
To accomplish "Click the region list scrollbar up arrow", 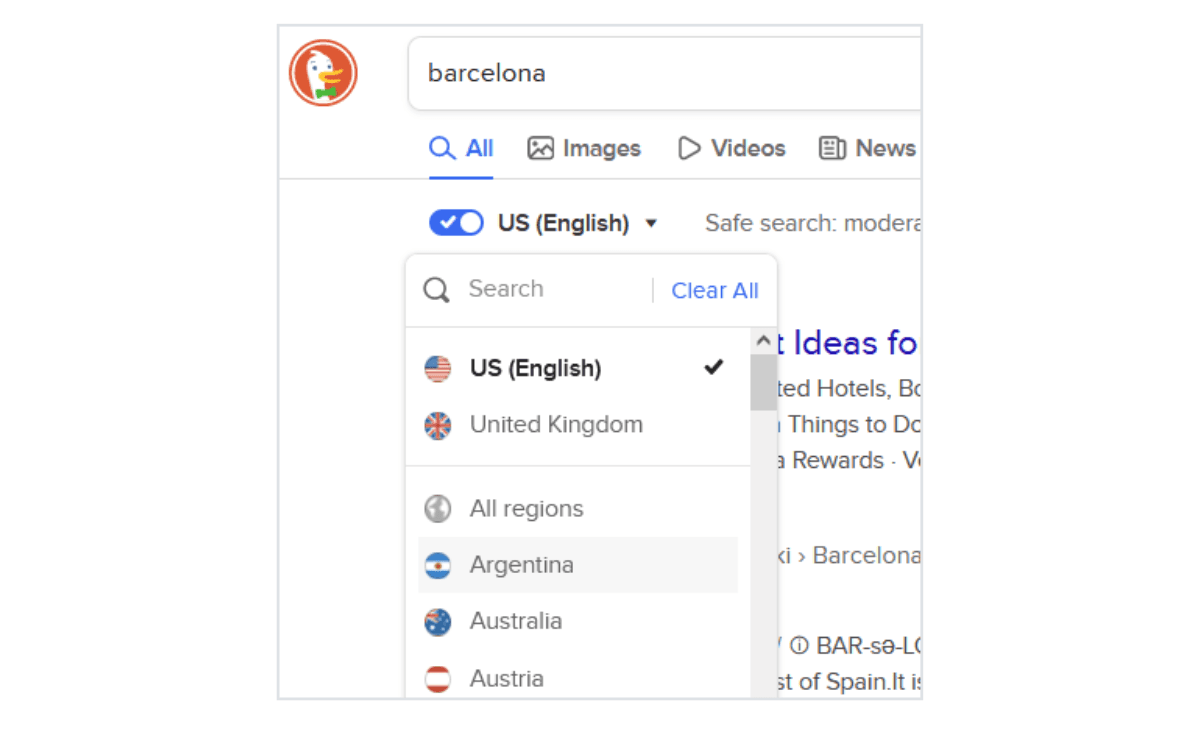I will coord(763,341).
